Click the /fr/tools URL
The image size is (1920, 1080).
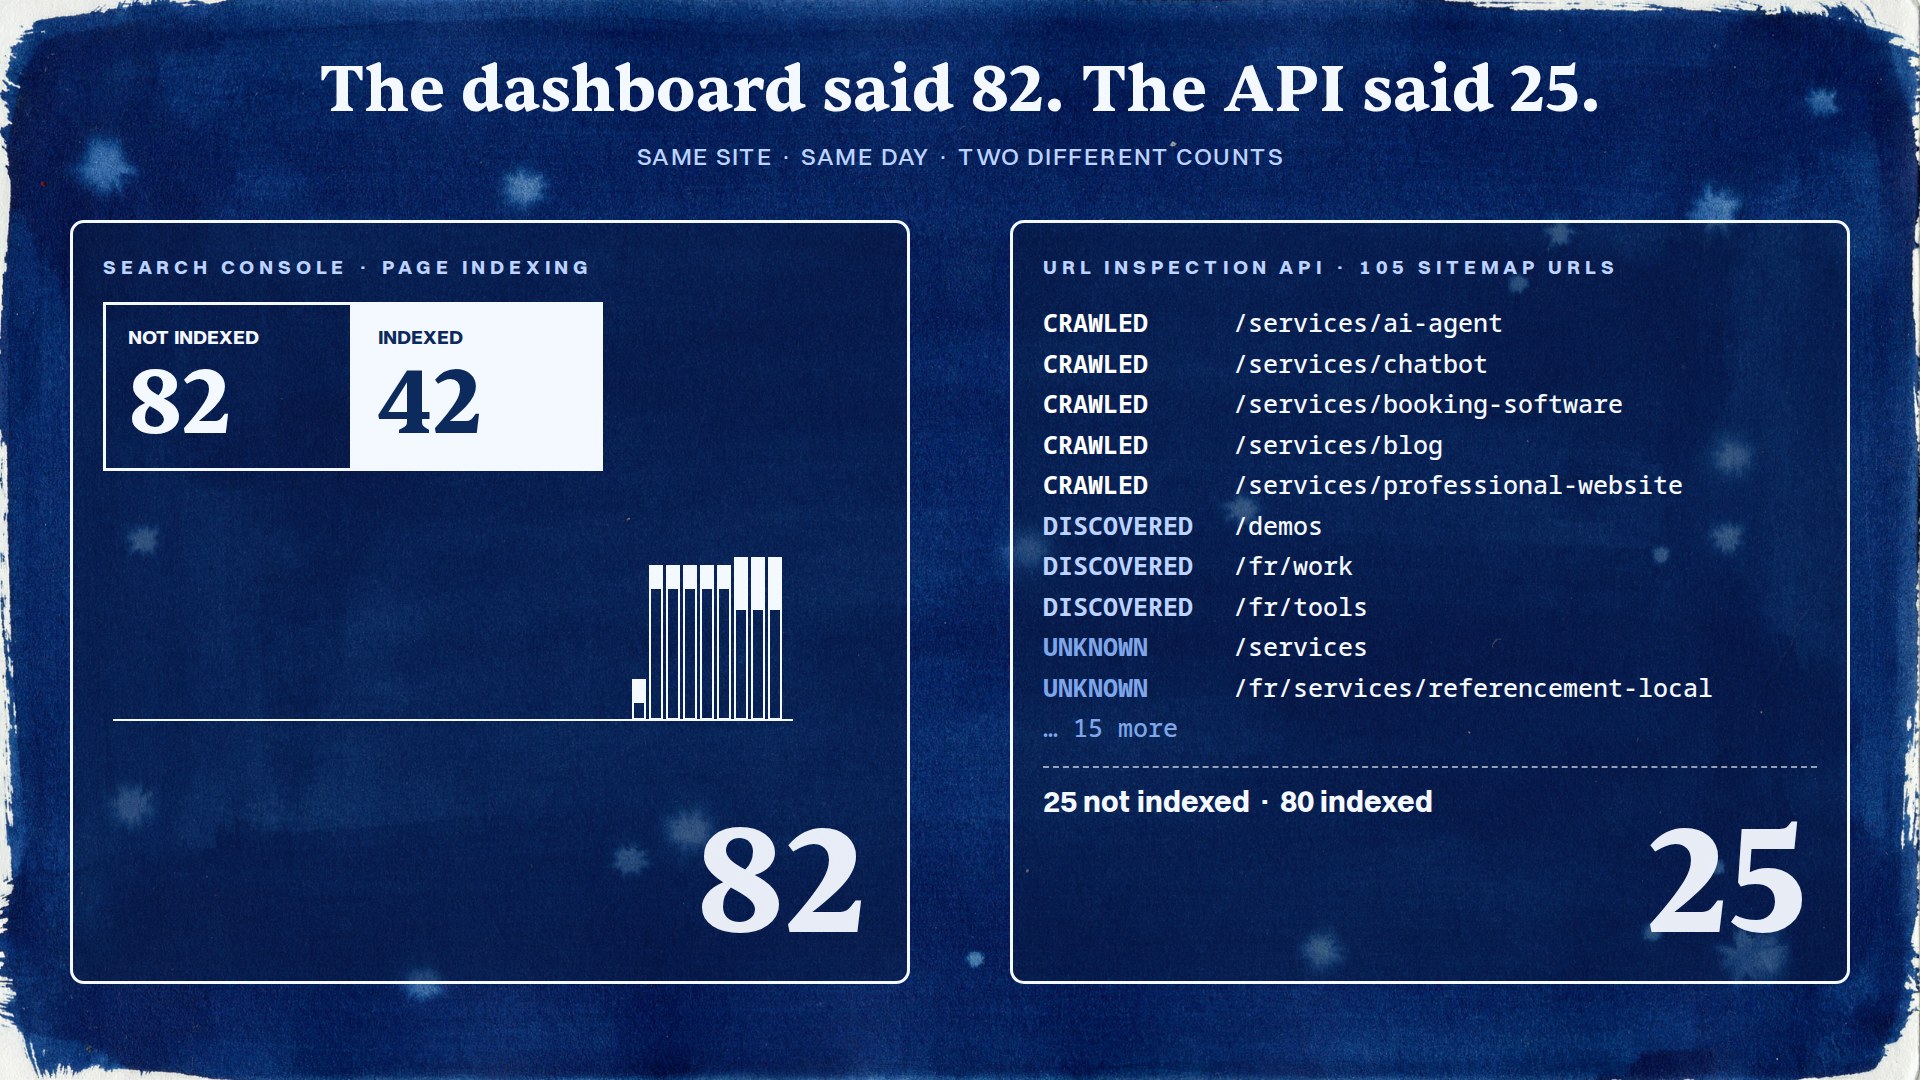tap(1300, 607)
